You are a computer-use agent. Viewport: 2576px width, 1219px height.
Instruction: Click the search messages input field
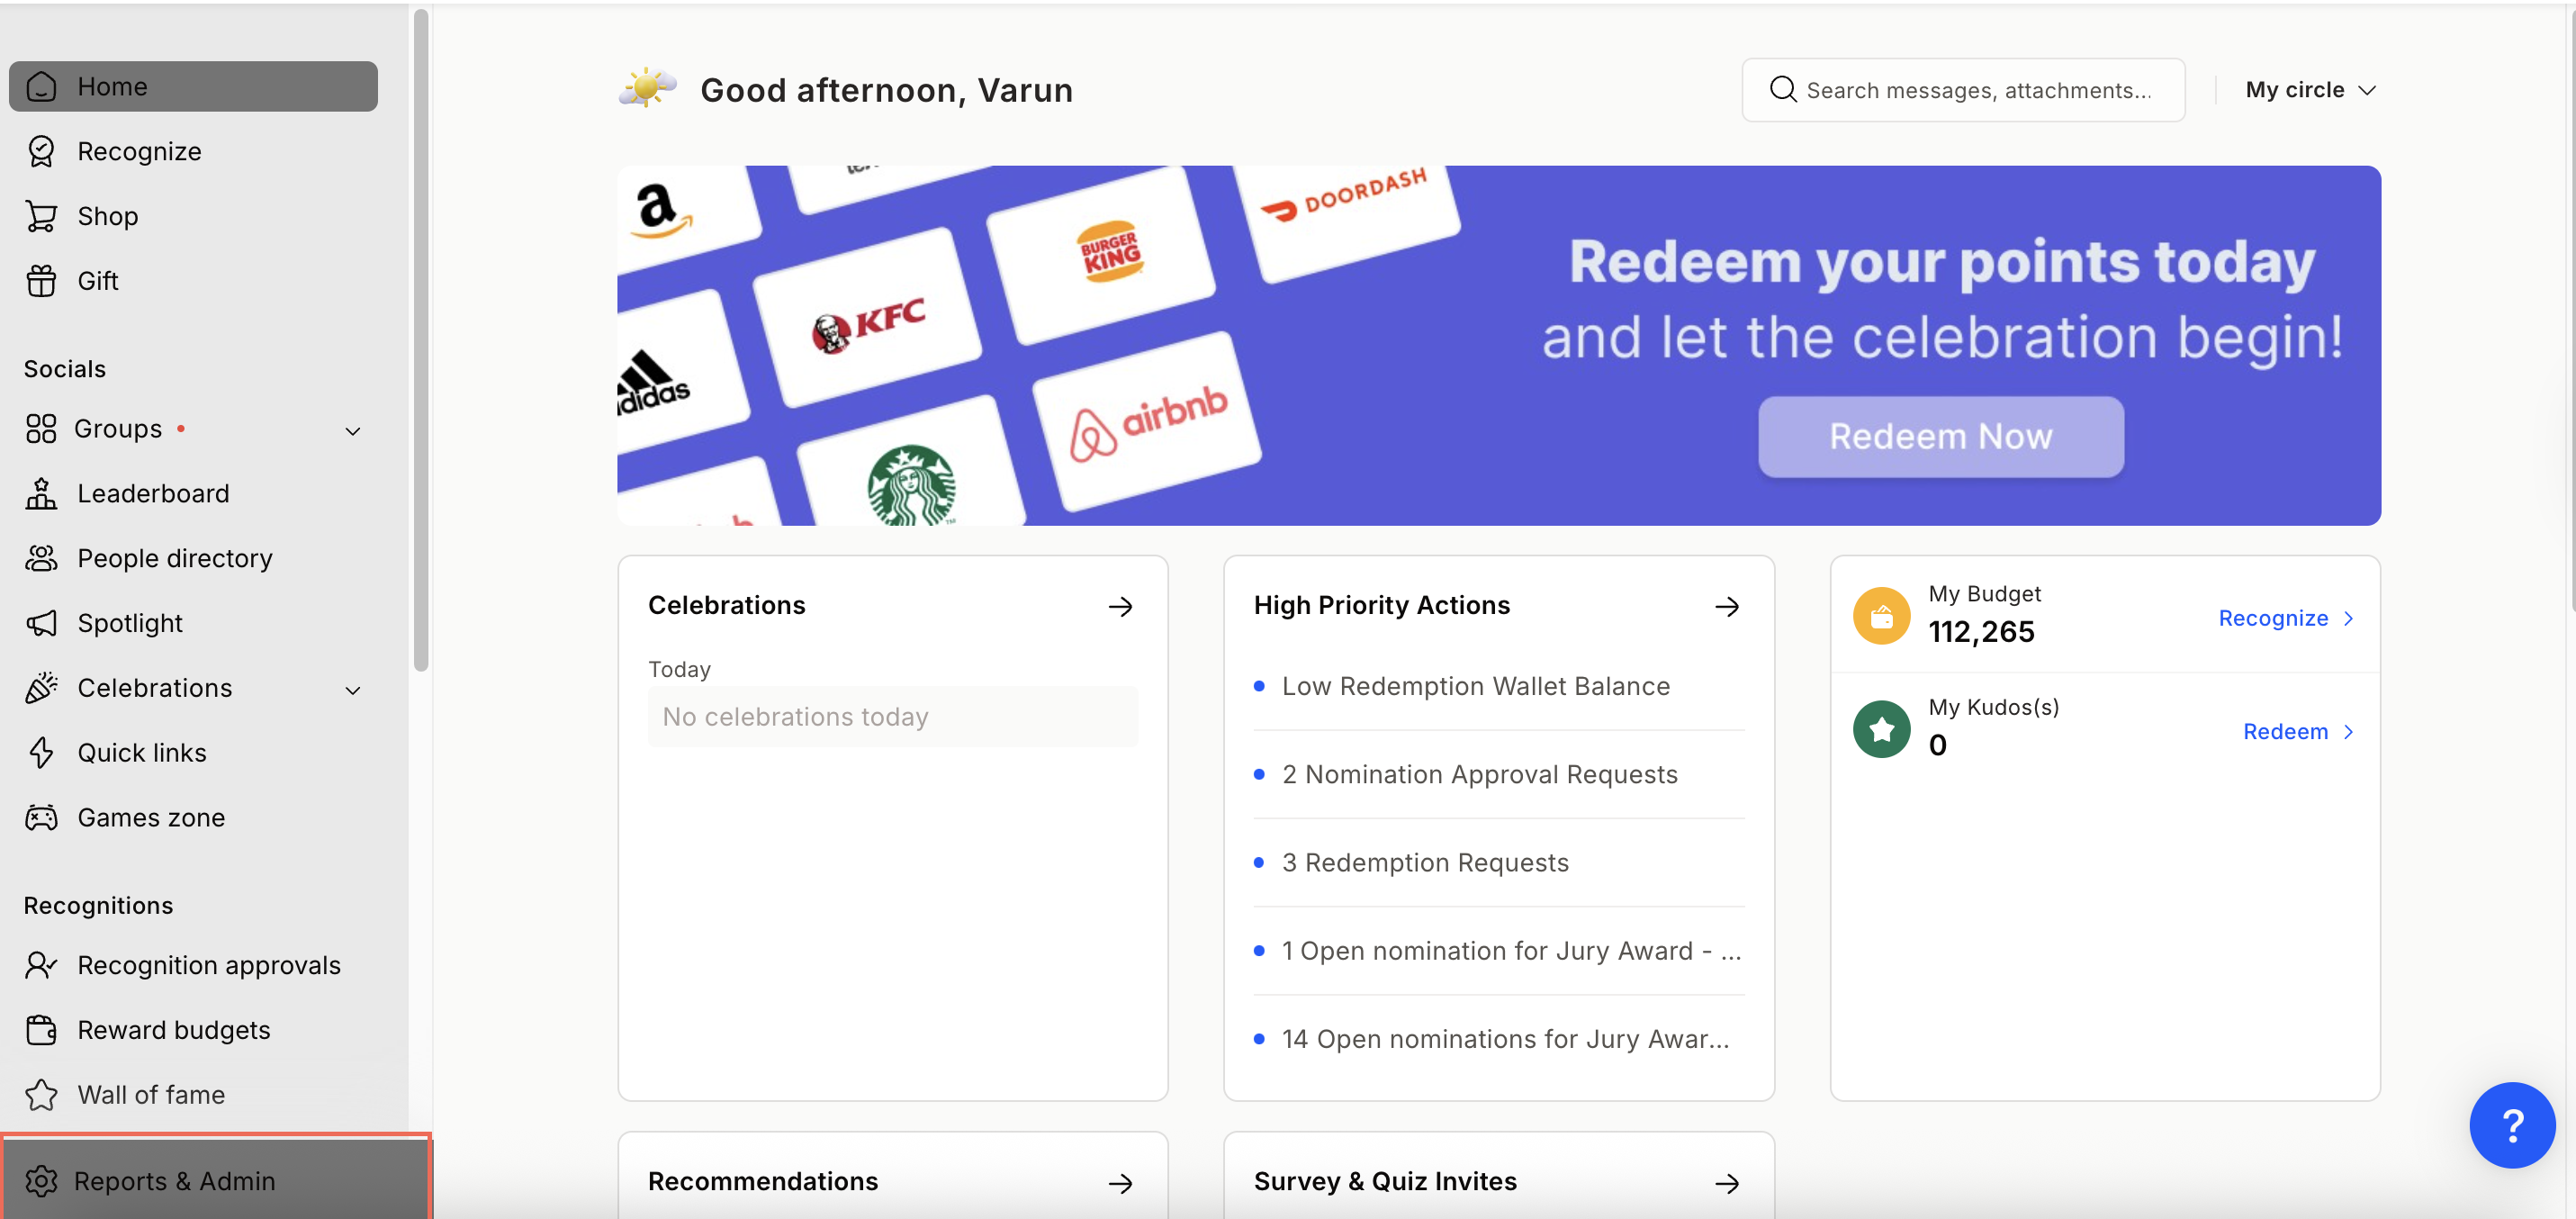(x=1962, y=90)
